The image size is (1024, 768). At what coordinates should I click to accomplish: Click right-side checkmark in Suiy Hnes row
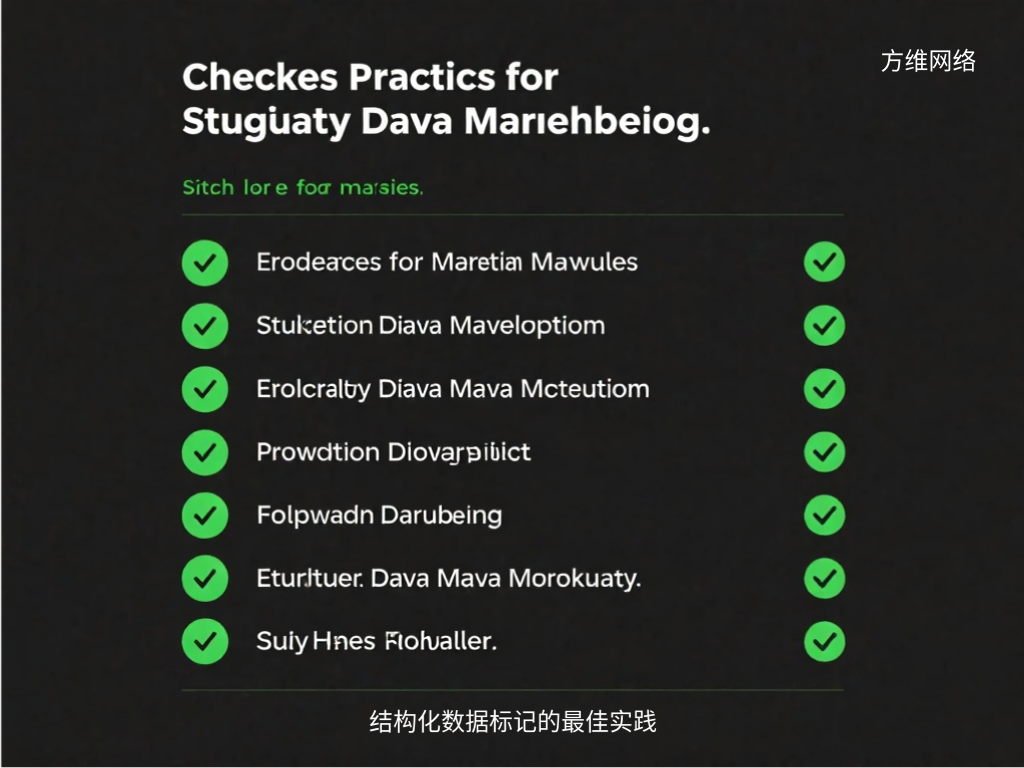824,641
